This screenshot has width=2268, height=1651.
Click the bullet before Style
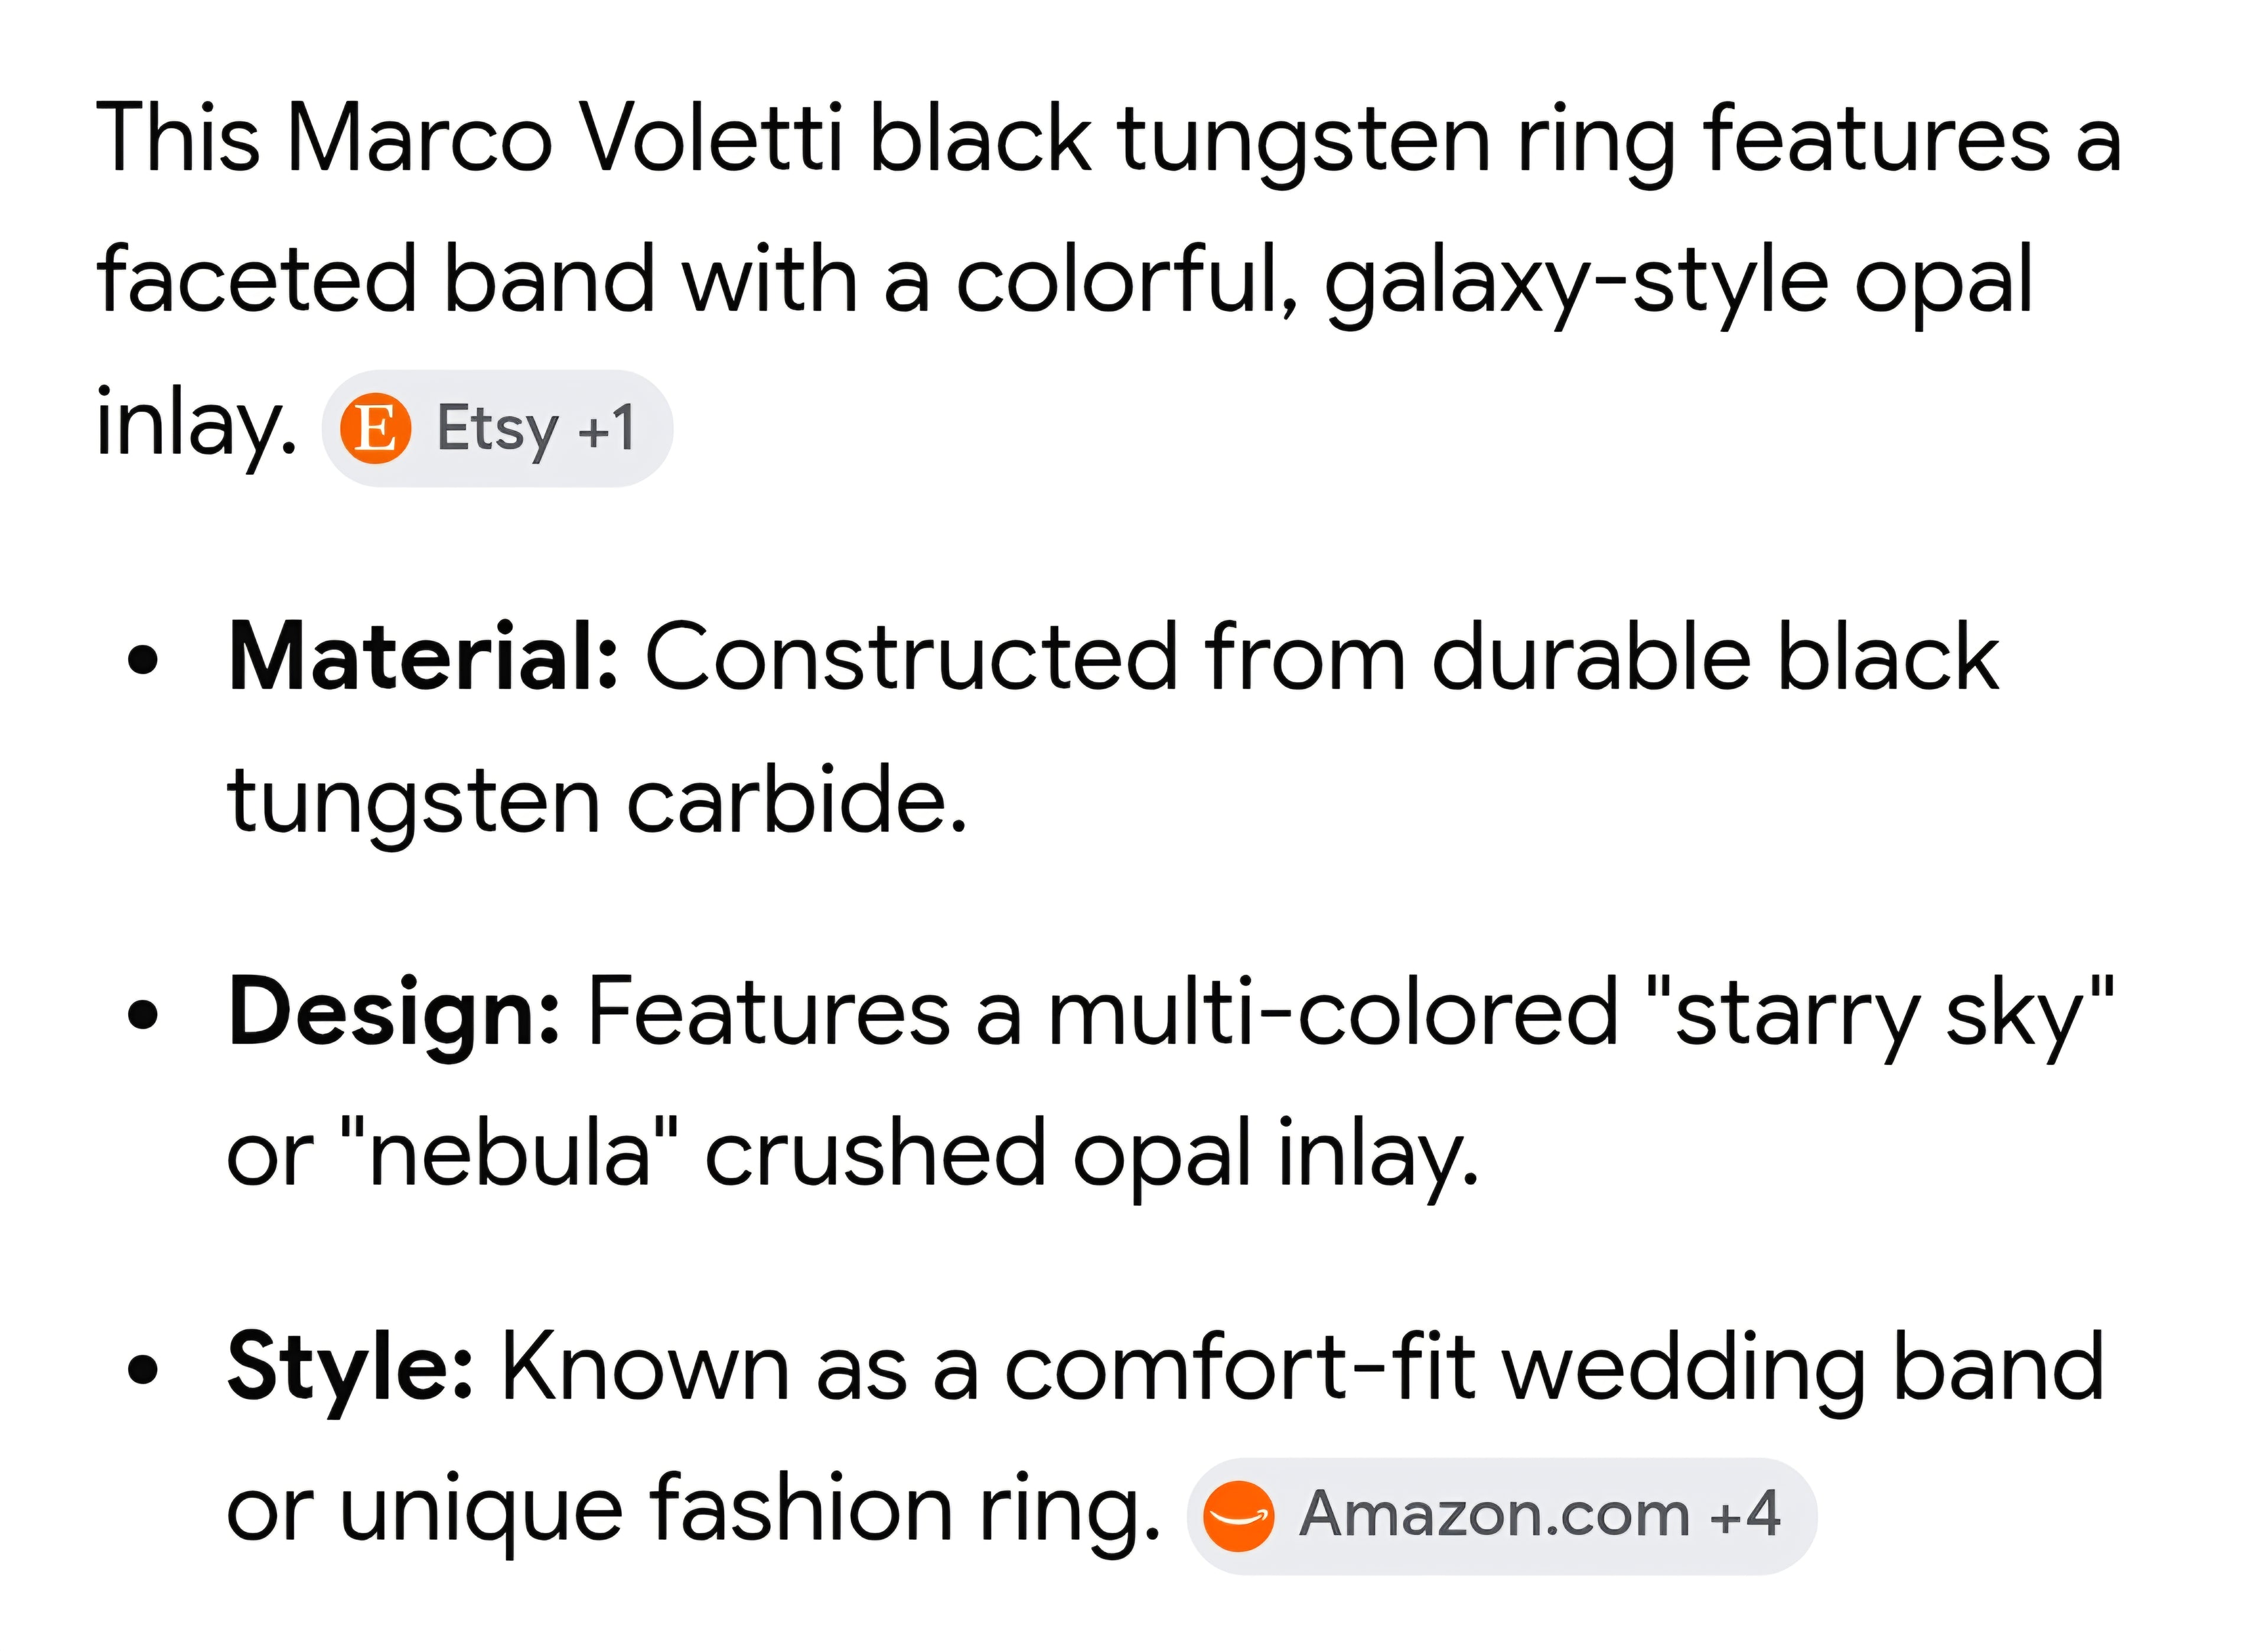click(x=143, y=1371)
